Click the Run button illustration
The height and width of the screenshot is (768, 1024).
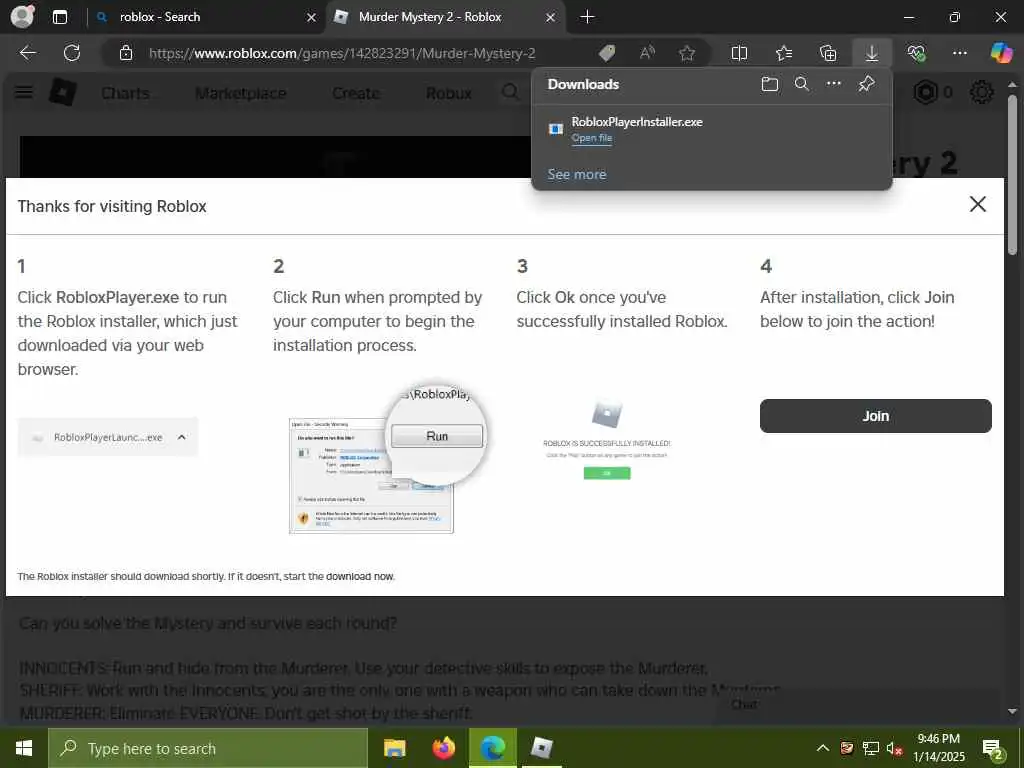(x=437, y=436)
